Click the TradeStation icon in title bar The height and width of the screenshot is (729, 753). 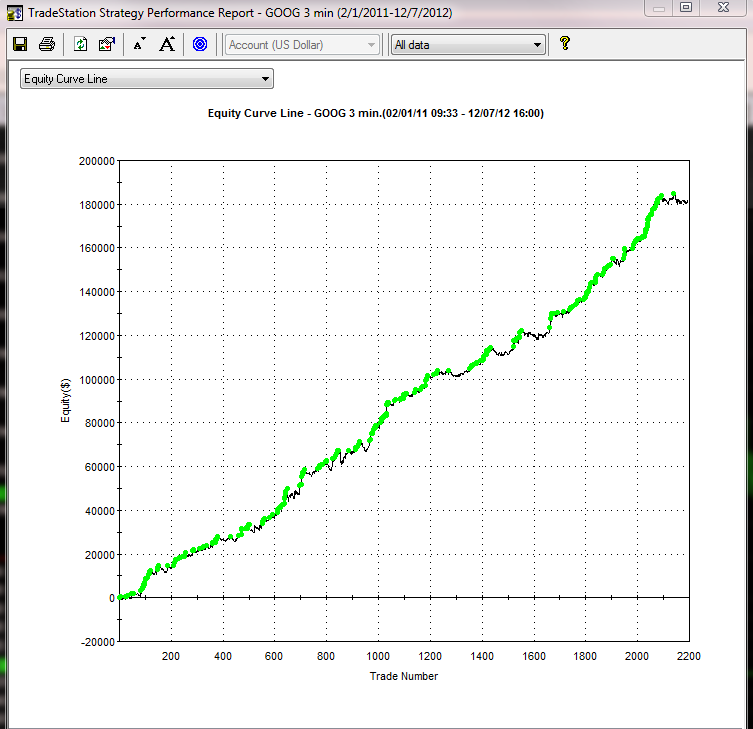pyautogui.click(x=14, y=12)
